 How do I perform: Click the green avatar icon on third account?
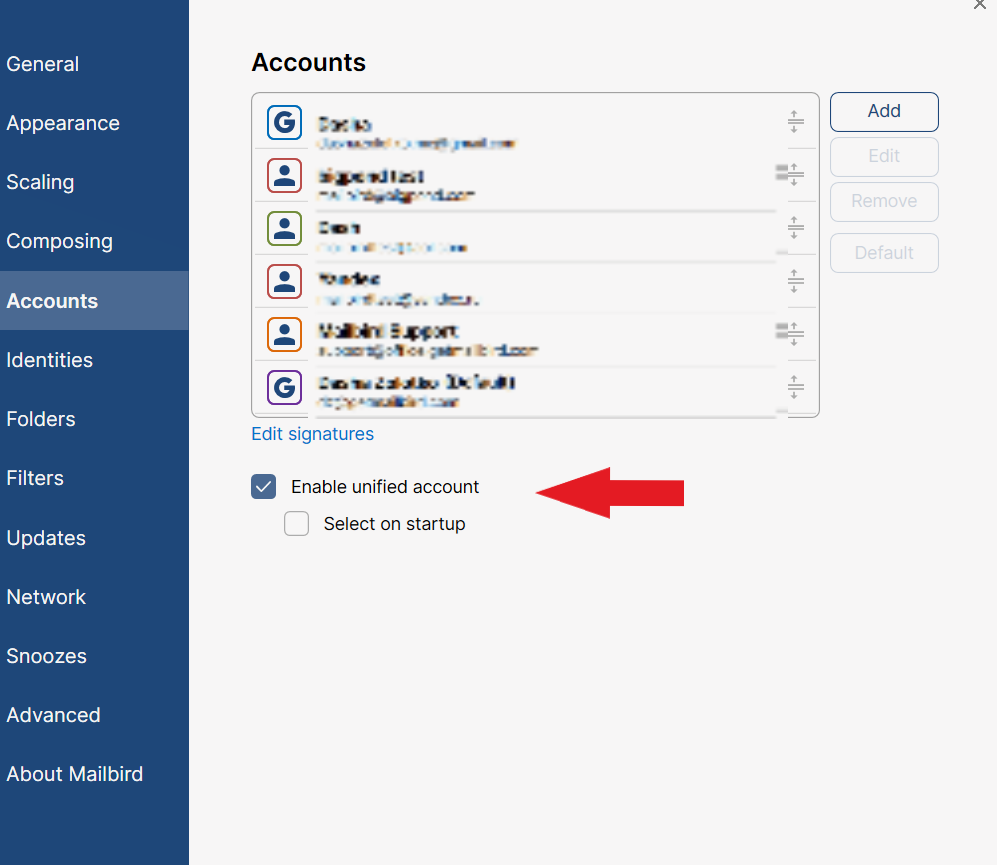283,228
